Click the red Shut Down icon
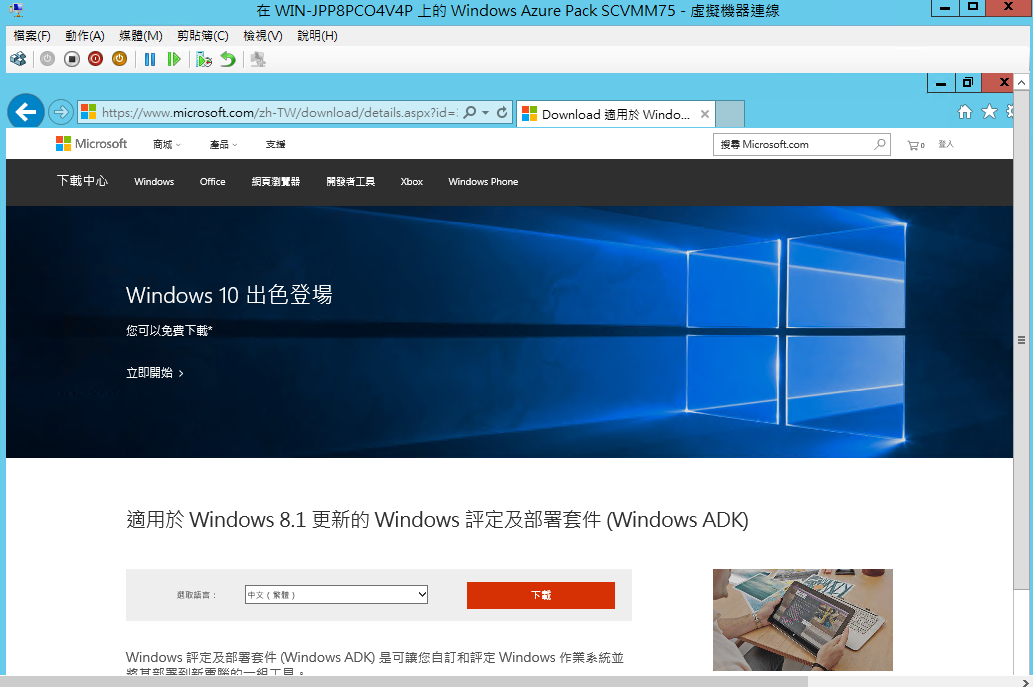Viewport: 1033px width, 687px height. click(x=96, y=59)
